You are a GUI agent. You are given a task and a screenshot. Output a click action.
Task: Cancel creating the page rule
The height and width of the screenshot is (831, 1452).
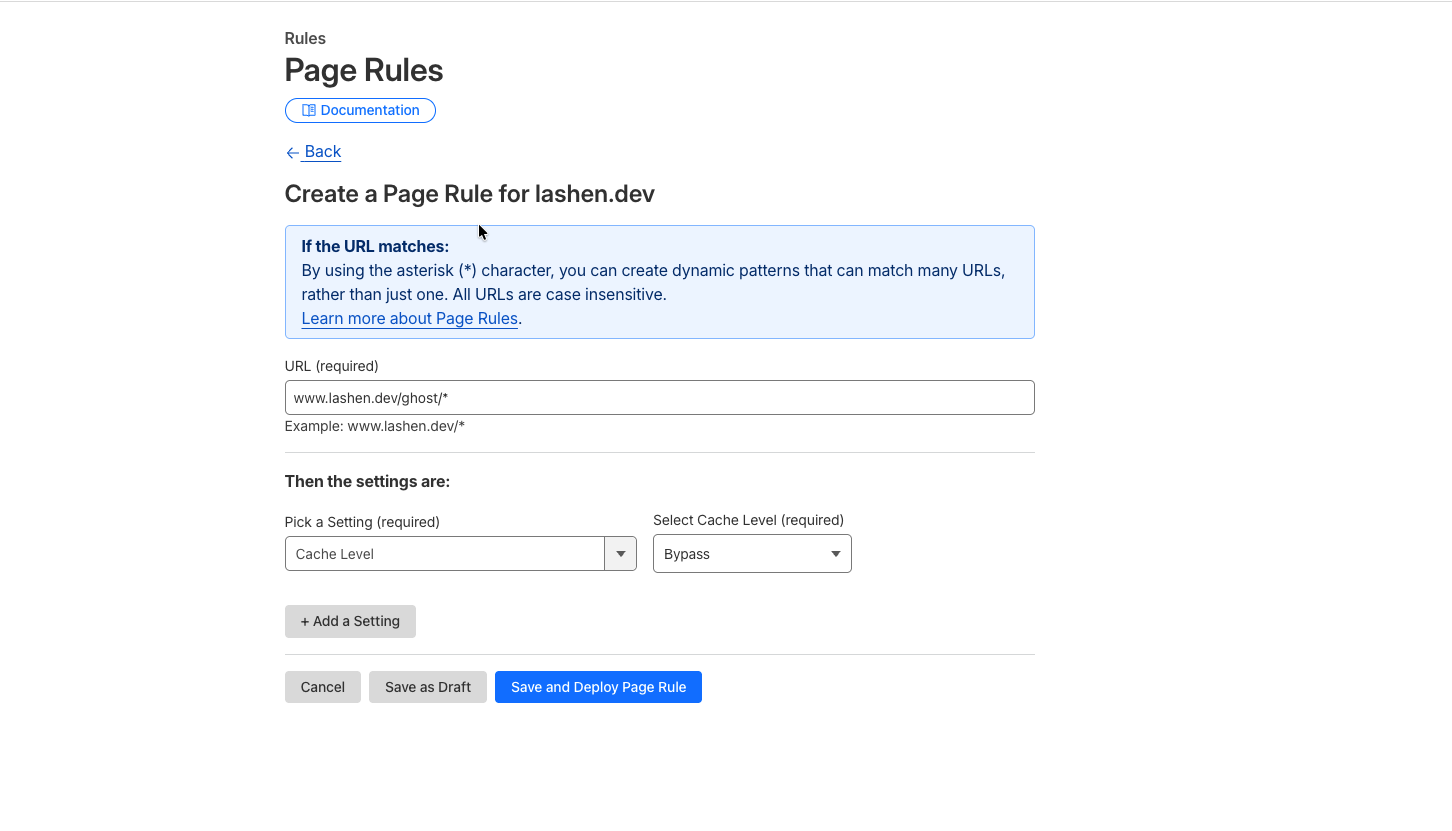(x=322, y=687)
